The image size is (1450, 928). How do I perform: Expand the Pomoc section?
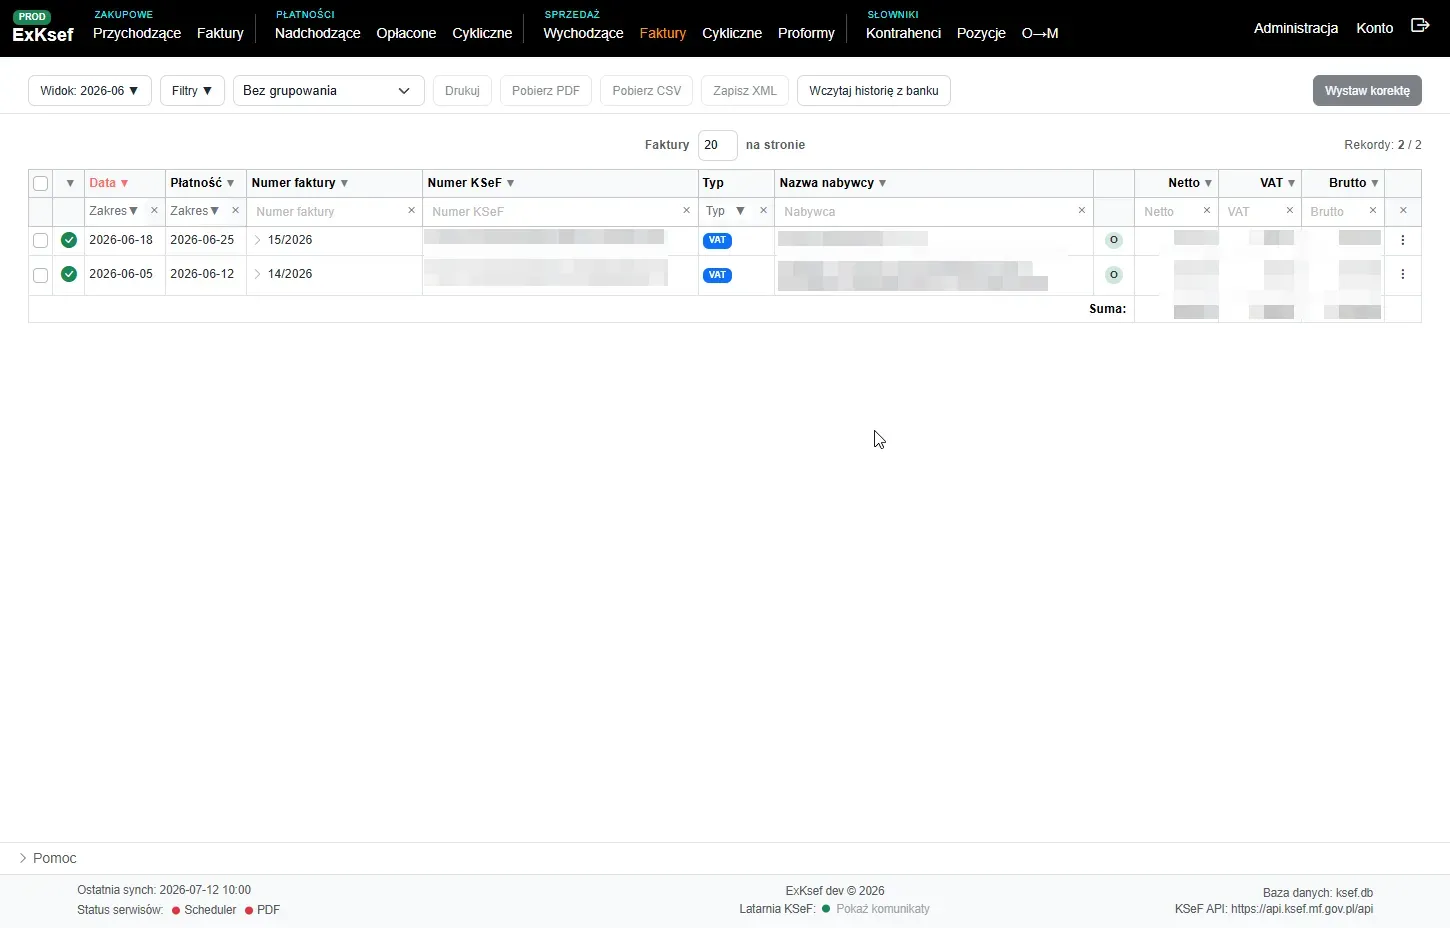coord(47,858)
